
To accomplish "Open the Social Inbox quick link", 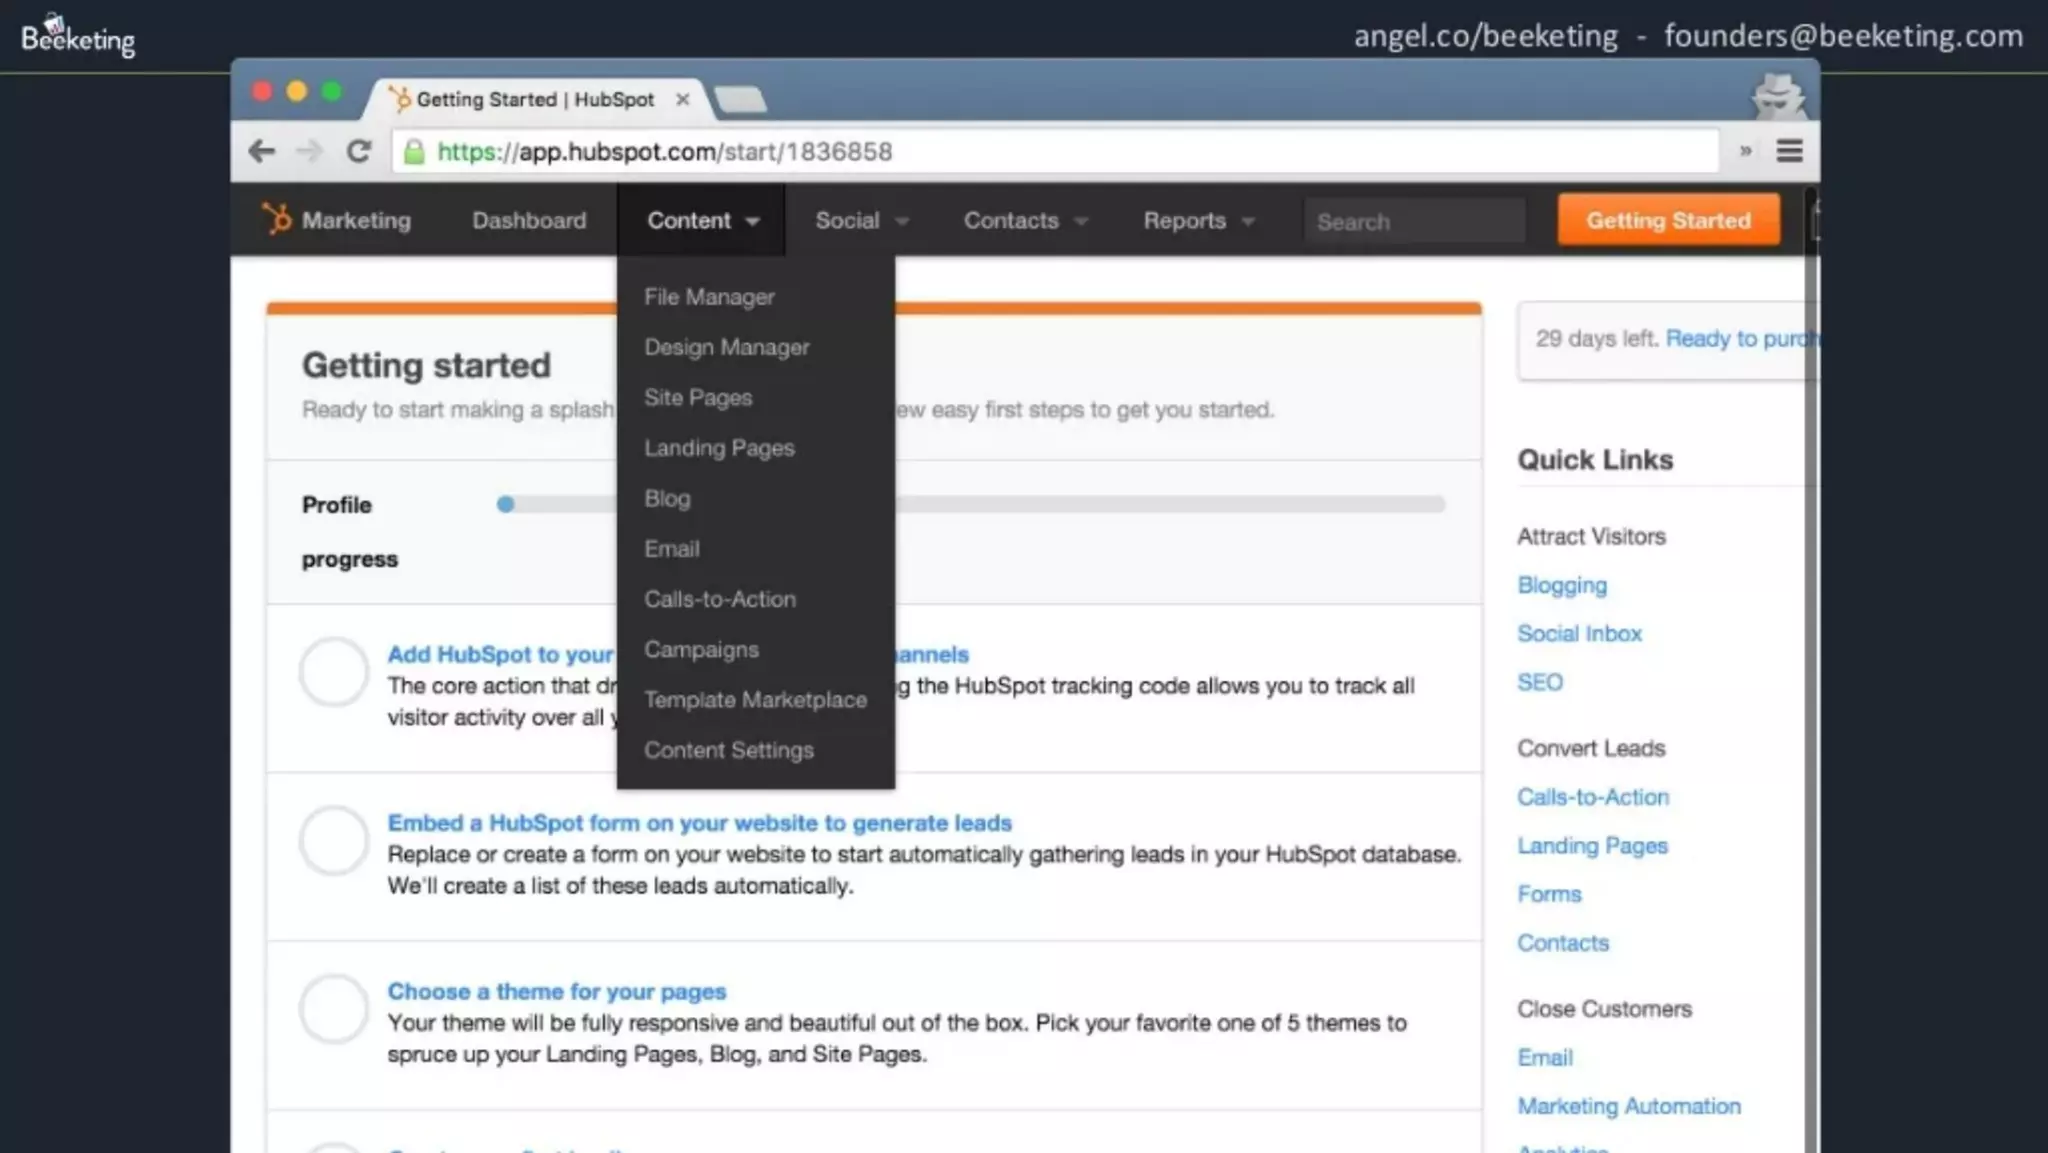I will (1579, 633).
